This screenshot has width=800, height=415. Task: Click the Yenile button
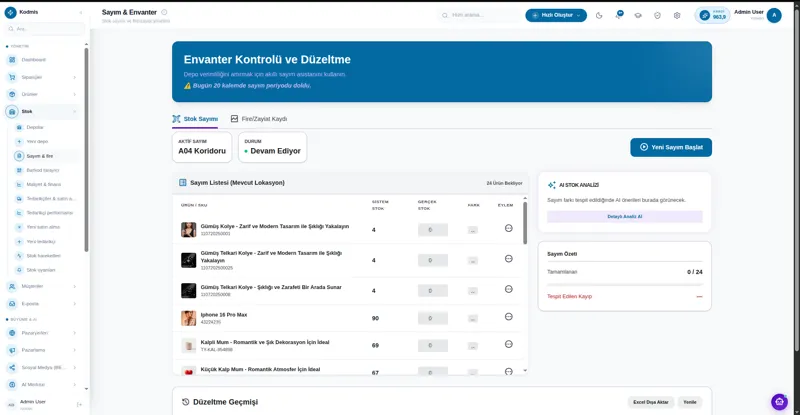[690, 402]
